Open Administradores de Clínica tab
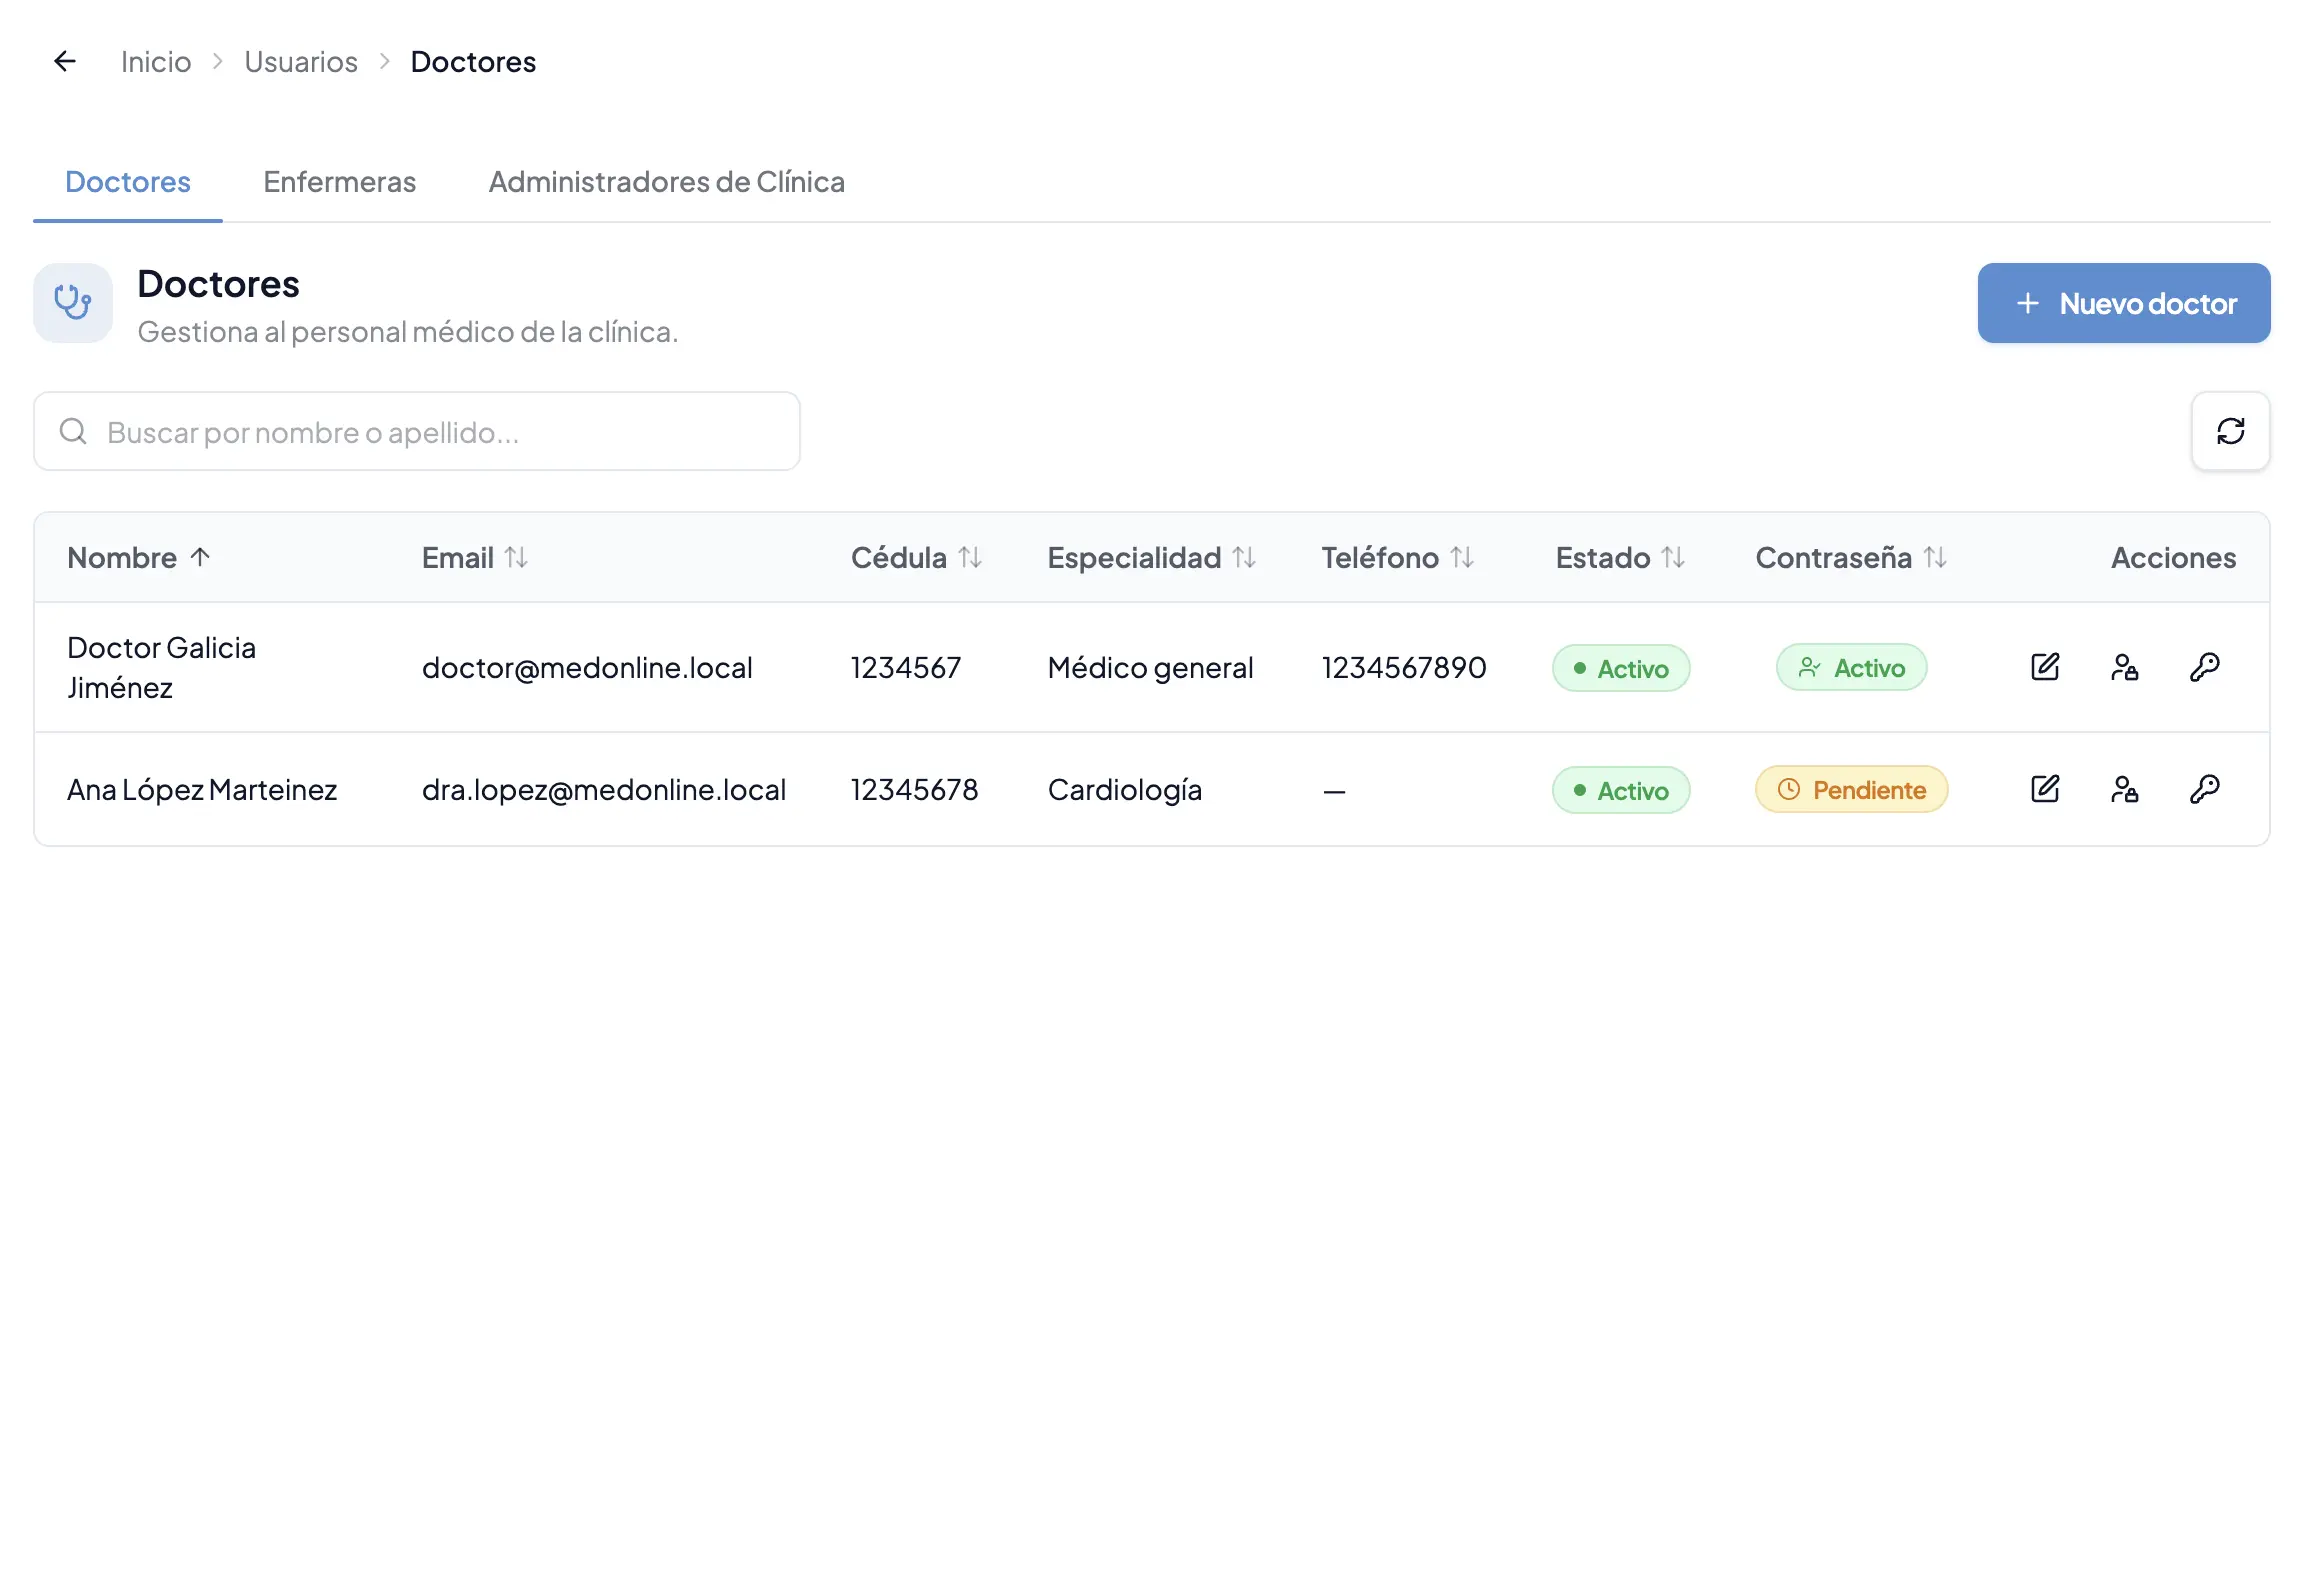 pos(666,182)
